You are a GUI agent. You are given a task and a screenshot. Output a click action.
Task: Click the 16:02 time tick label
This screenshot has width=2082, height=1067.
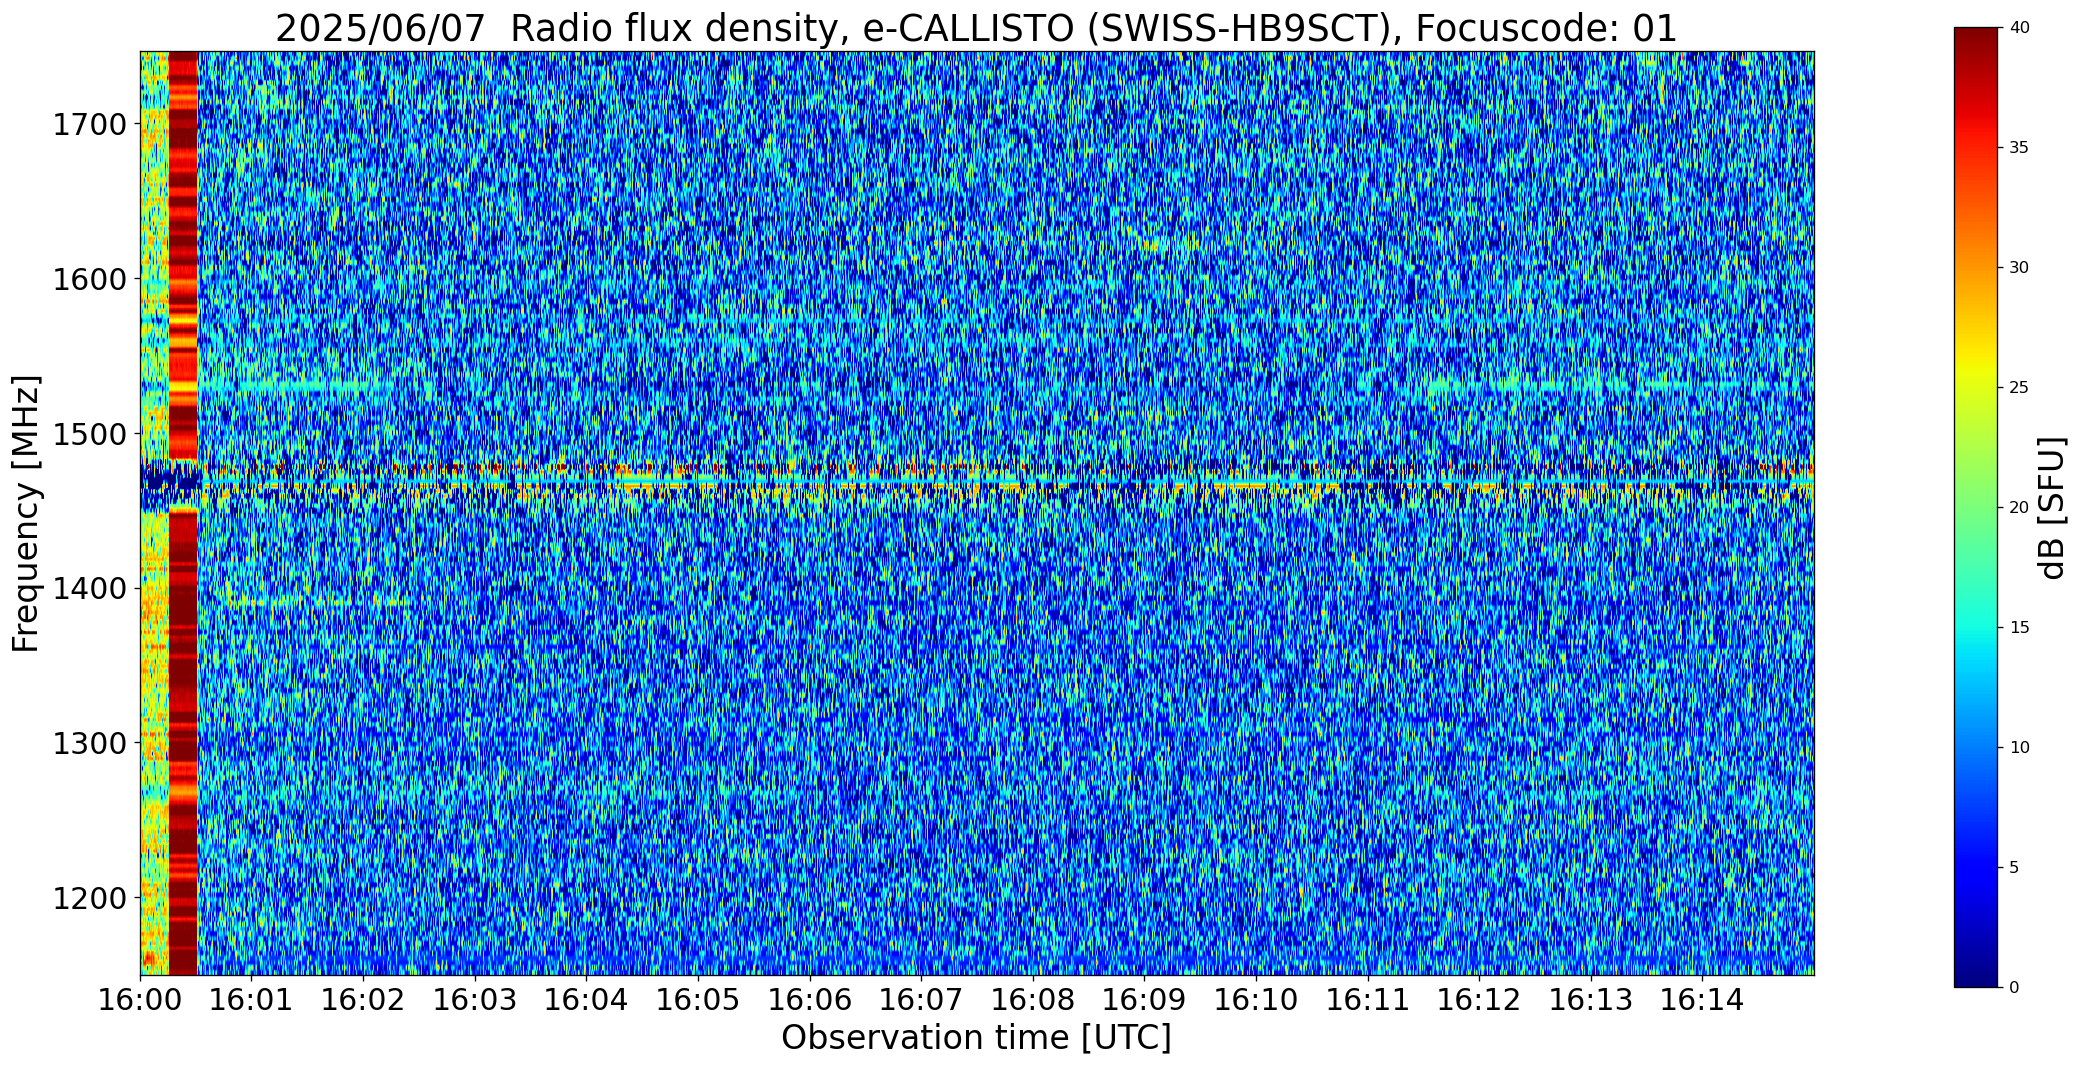363,1000
